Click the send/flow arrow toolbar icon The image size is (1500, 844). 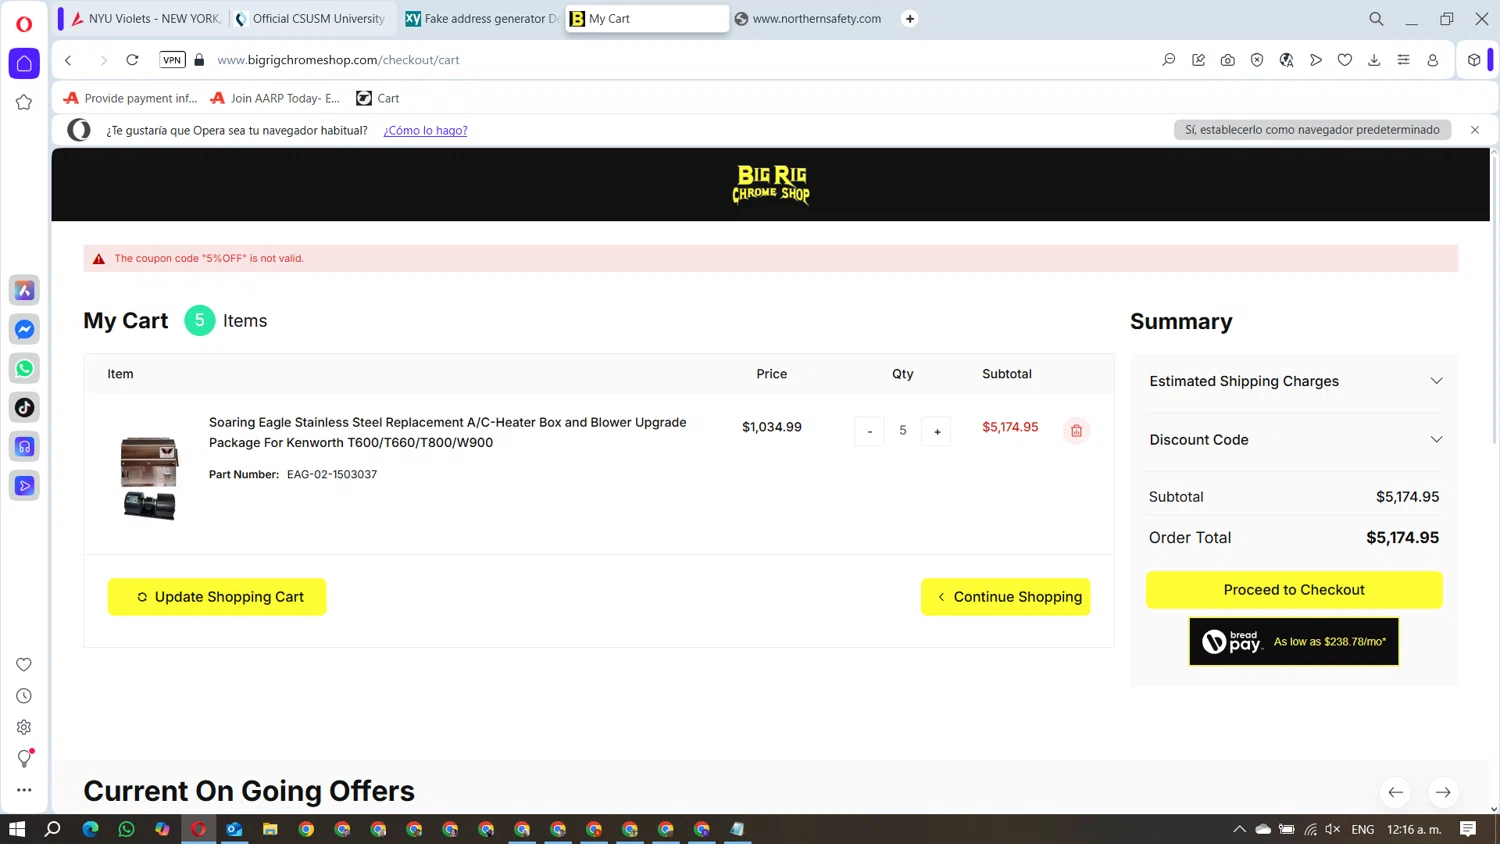point(1316,60)
